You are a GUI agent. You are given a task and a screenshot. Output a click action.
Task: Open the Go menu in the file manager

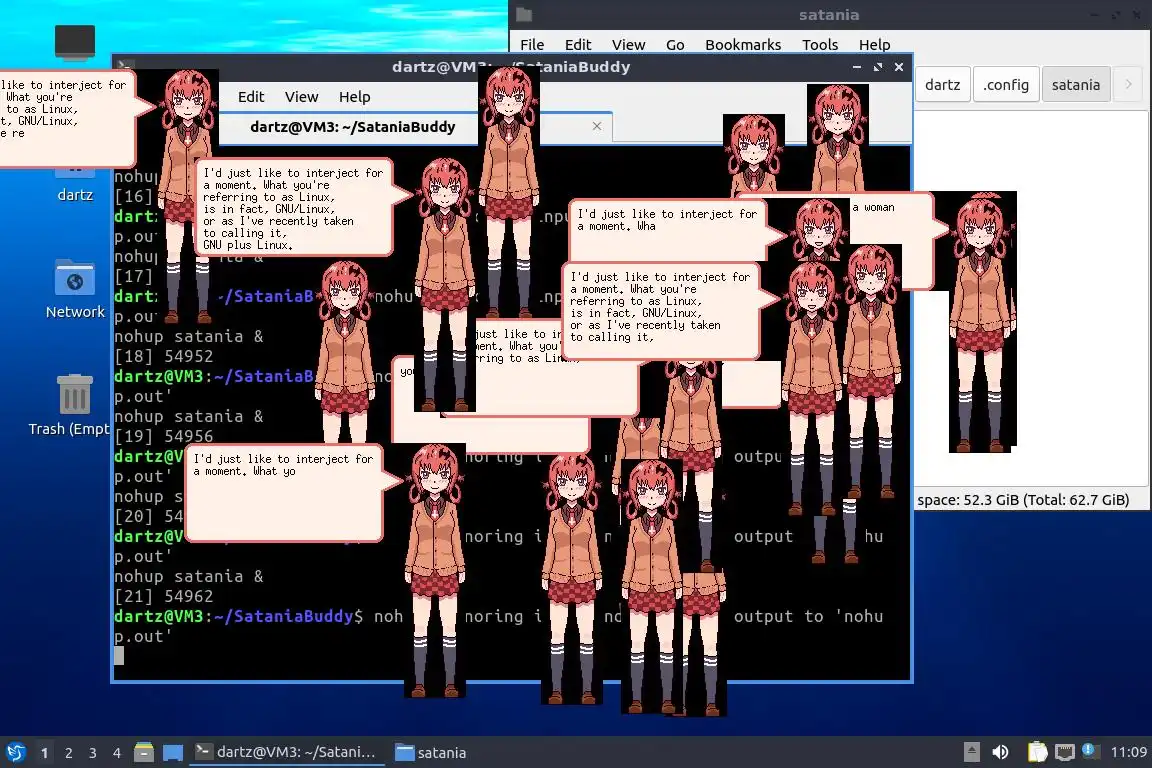pyautogui.click(x=675, y=44)
